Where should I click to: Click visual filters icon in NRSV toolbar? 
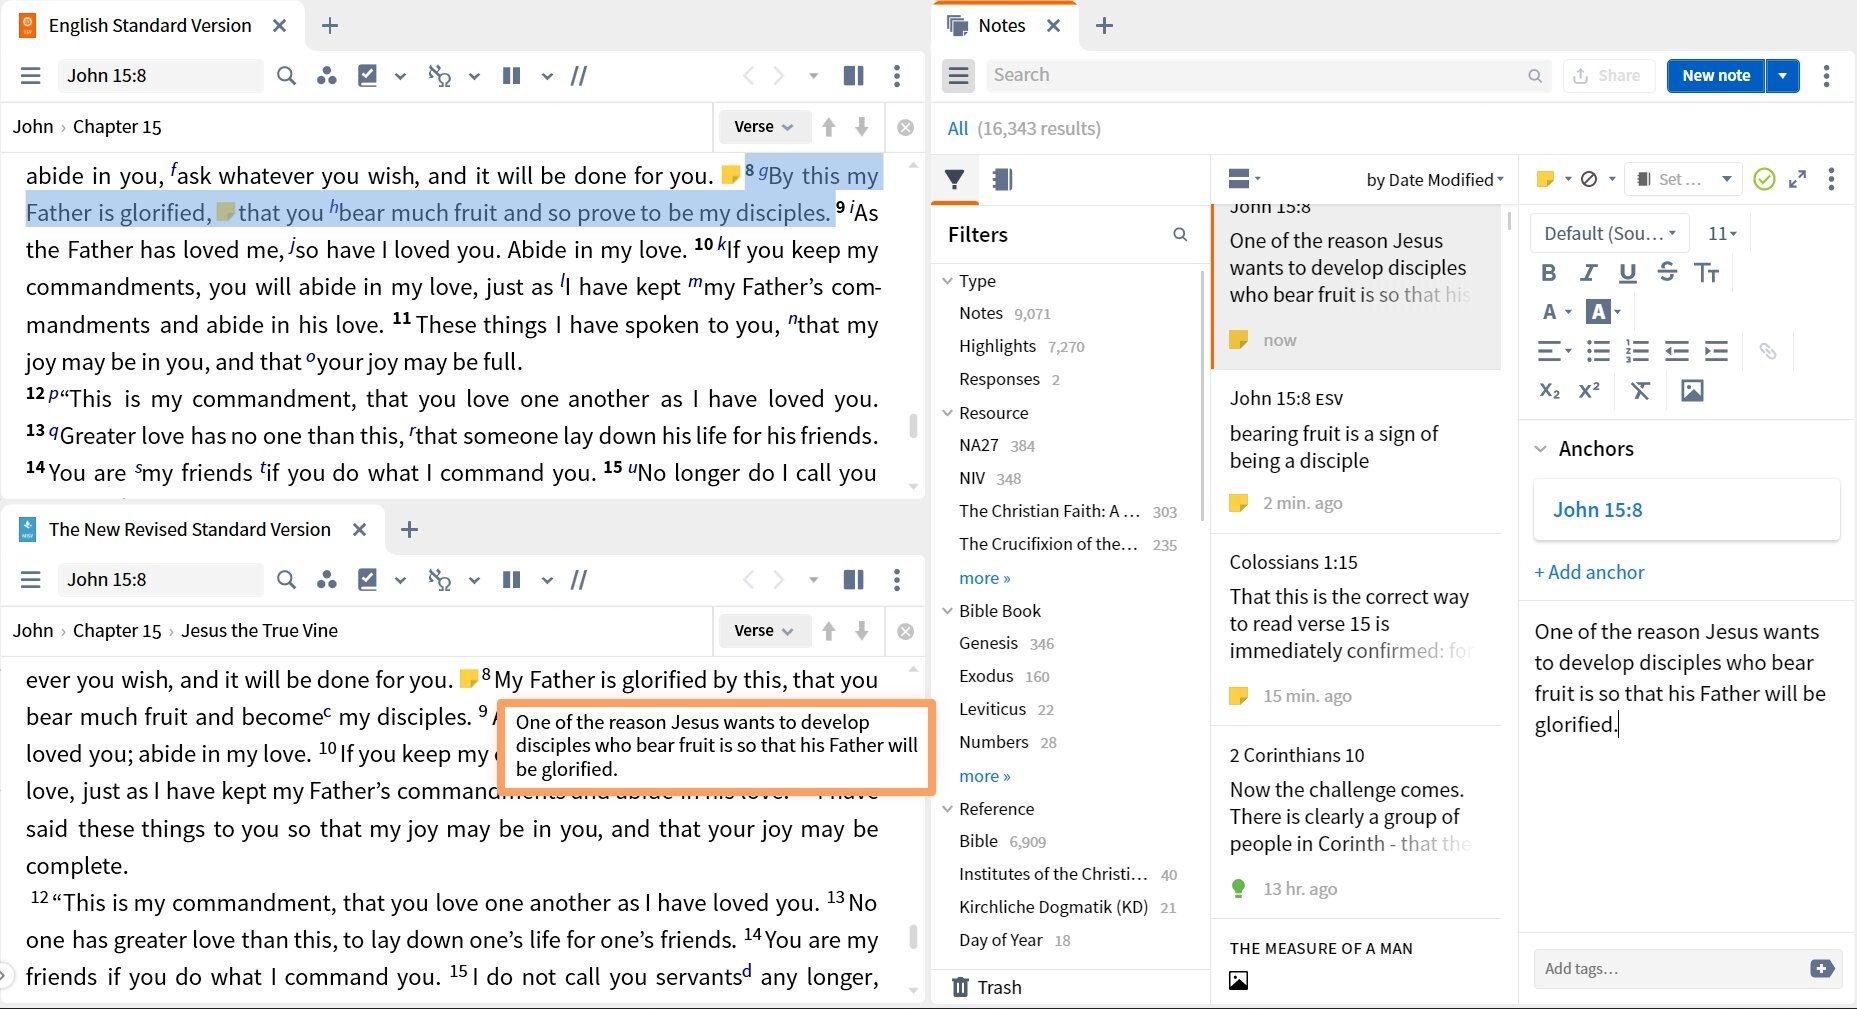[326, 580]
